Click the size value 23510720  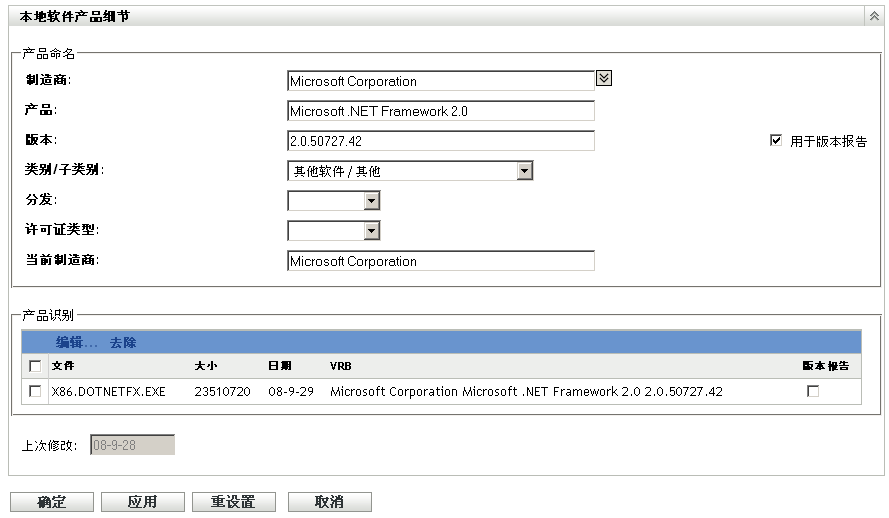[222, 392]
